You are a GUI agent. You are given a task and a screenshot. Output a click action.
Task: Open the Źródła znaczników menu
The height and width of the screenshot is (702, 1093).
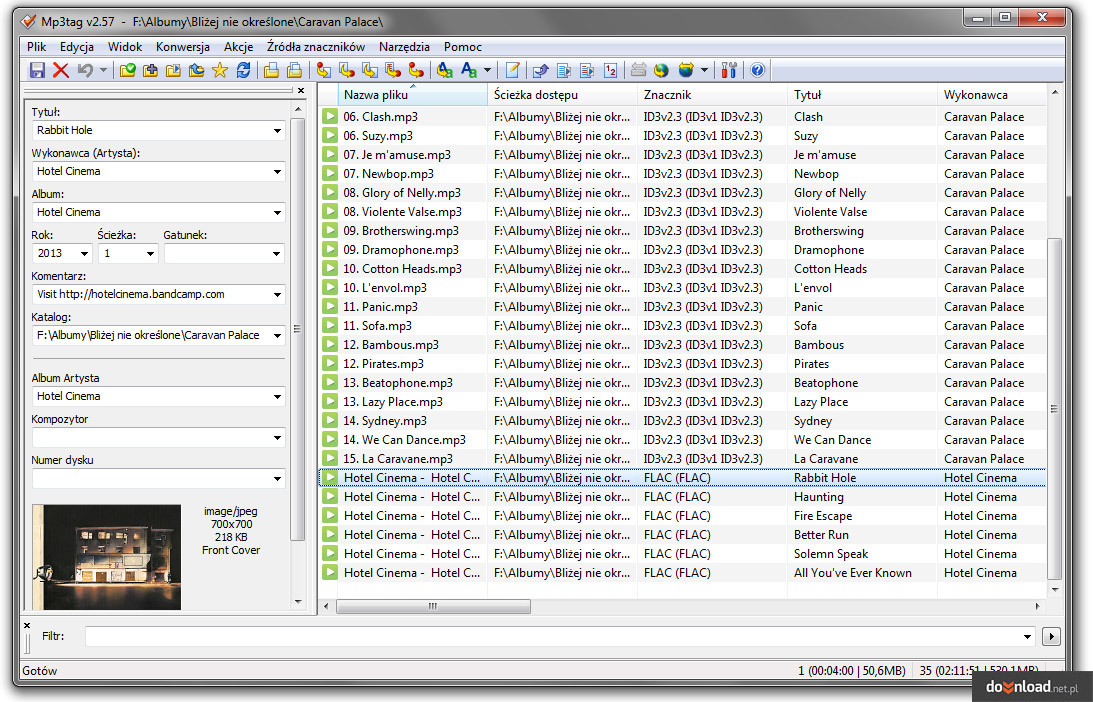click(x=316, y=47)
